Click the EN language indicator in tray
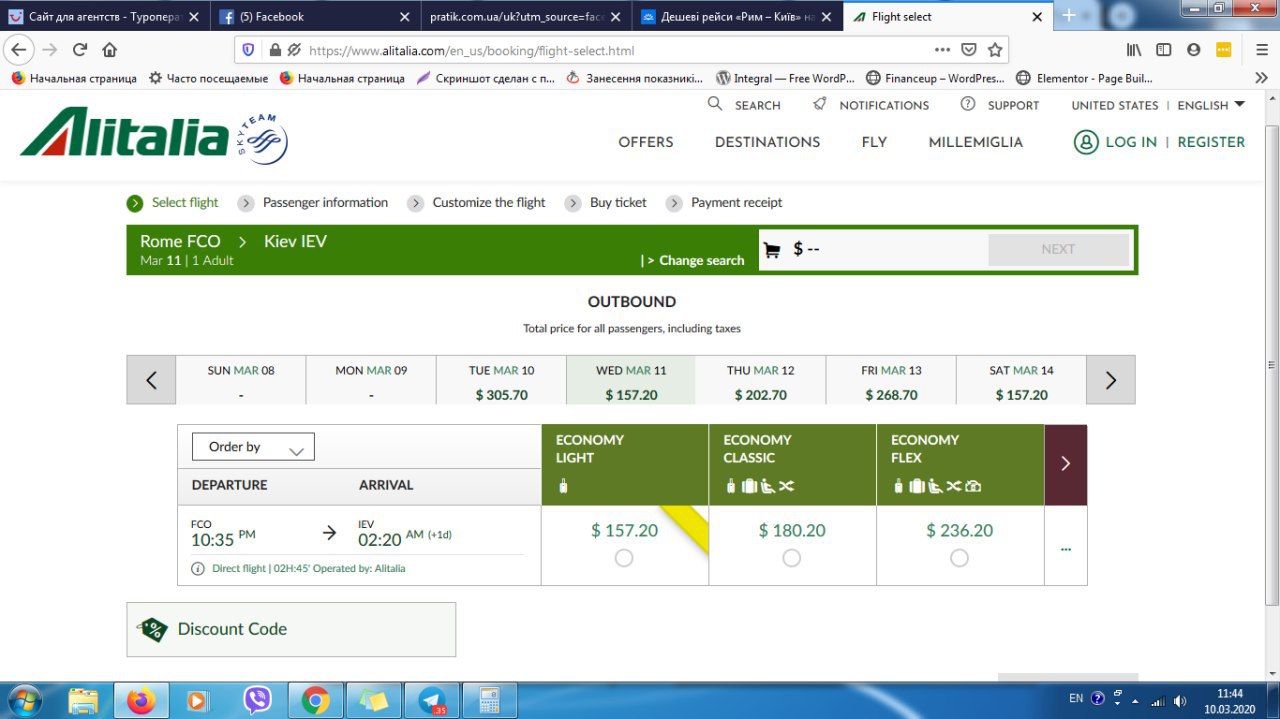 click(1076, 699)
